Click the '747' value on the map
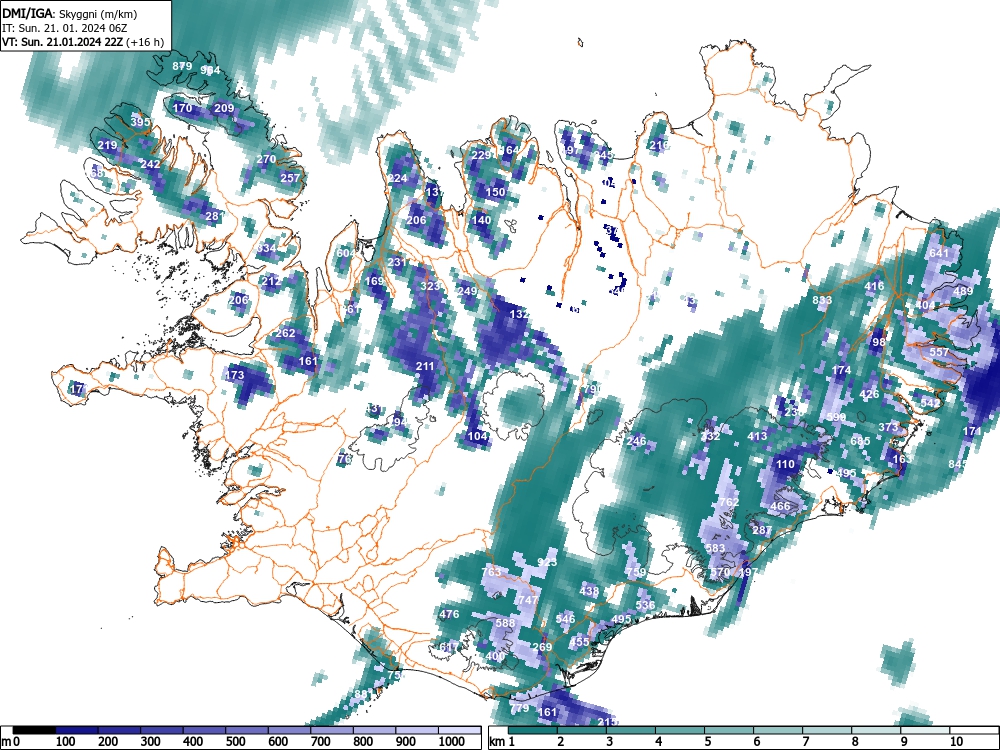The height and width of the screenshot is (750, 1000). coord(527,599)
